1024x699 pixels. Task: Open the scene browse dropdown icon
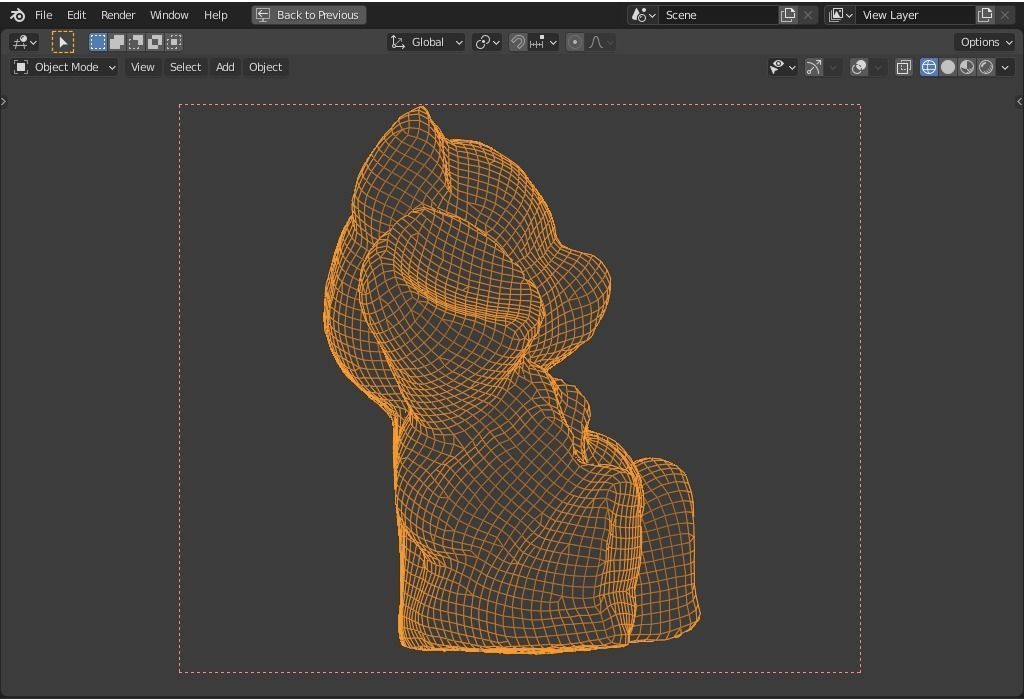click(643, 15)
